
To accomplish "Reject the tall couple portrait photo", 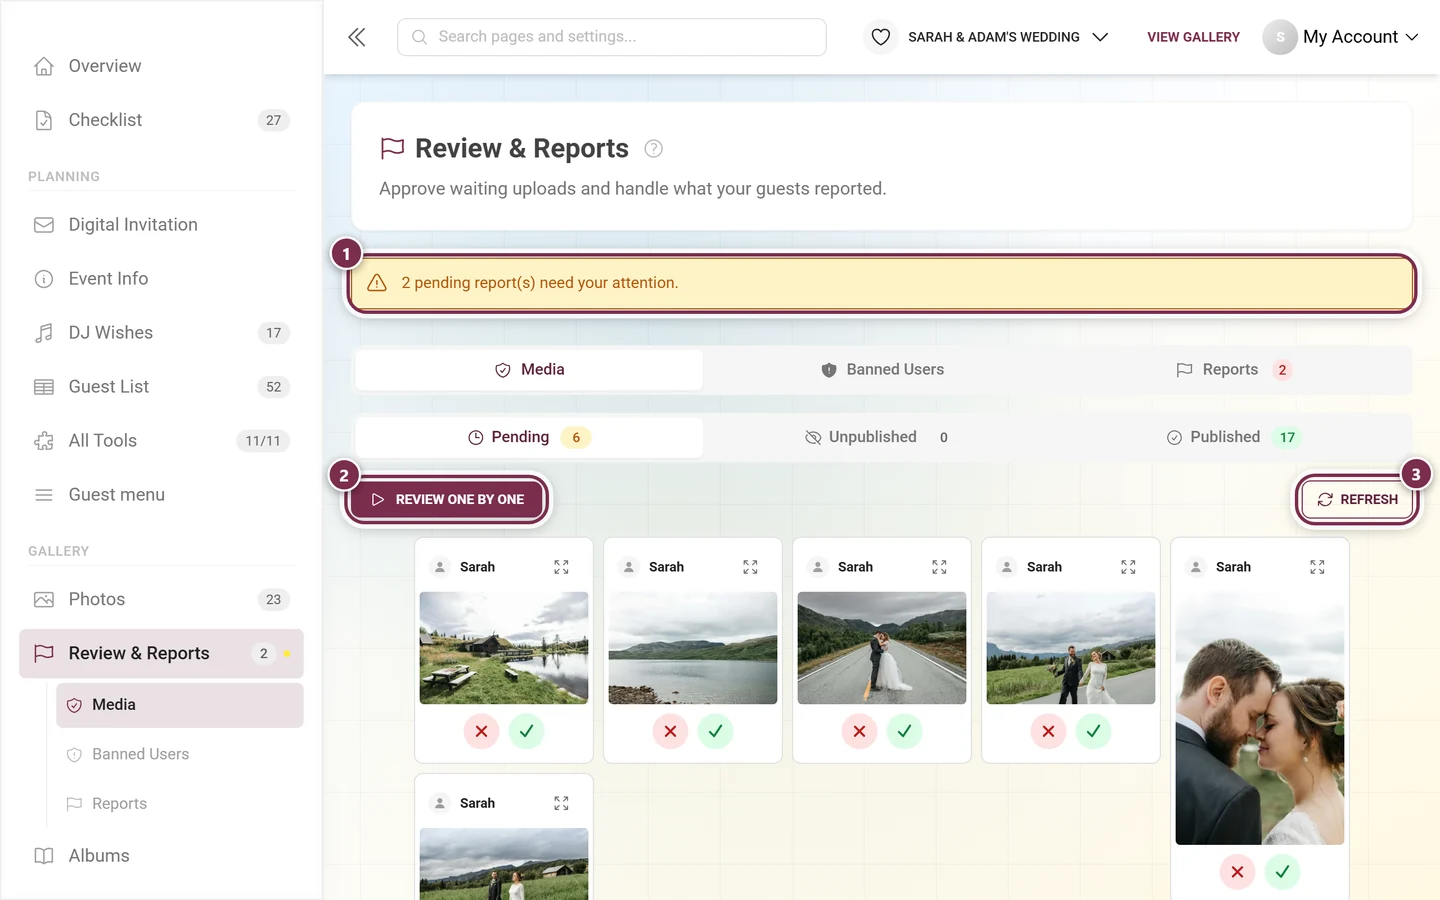I will [1237, 872].
